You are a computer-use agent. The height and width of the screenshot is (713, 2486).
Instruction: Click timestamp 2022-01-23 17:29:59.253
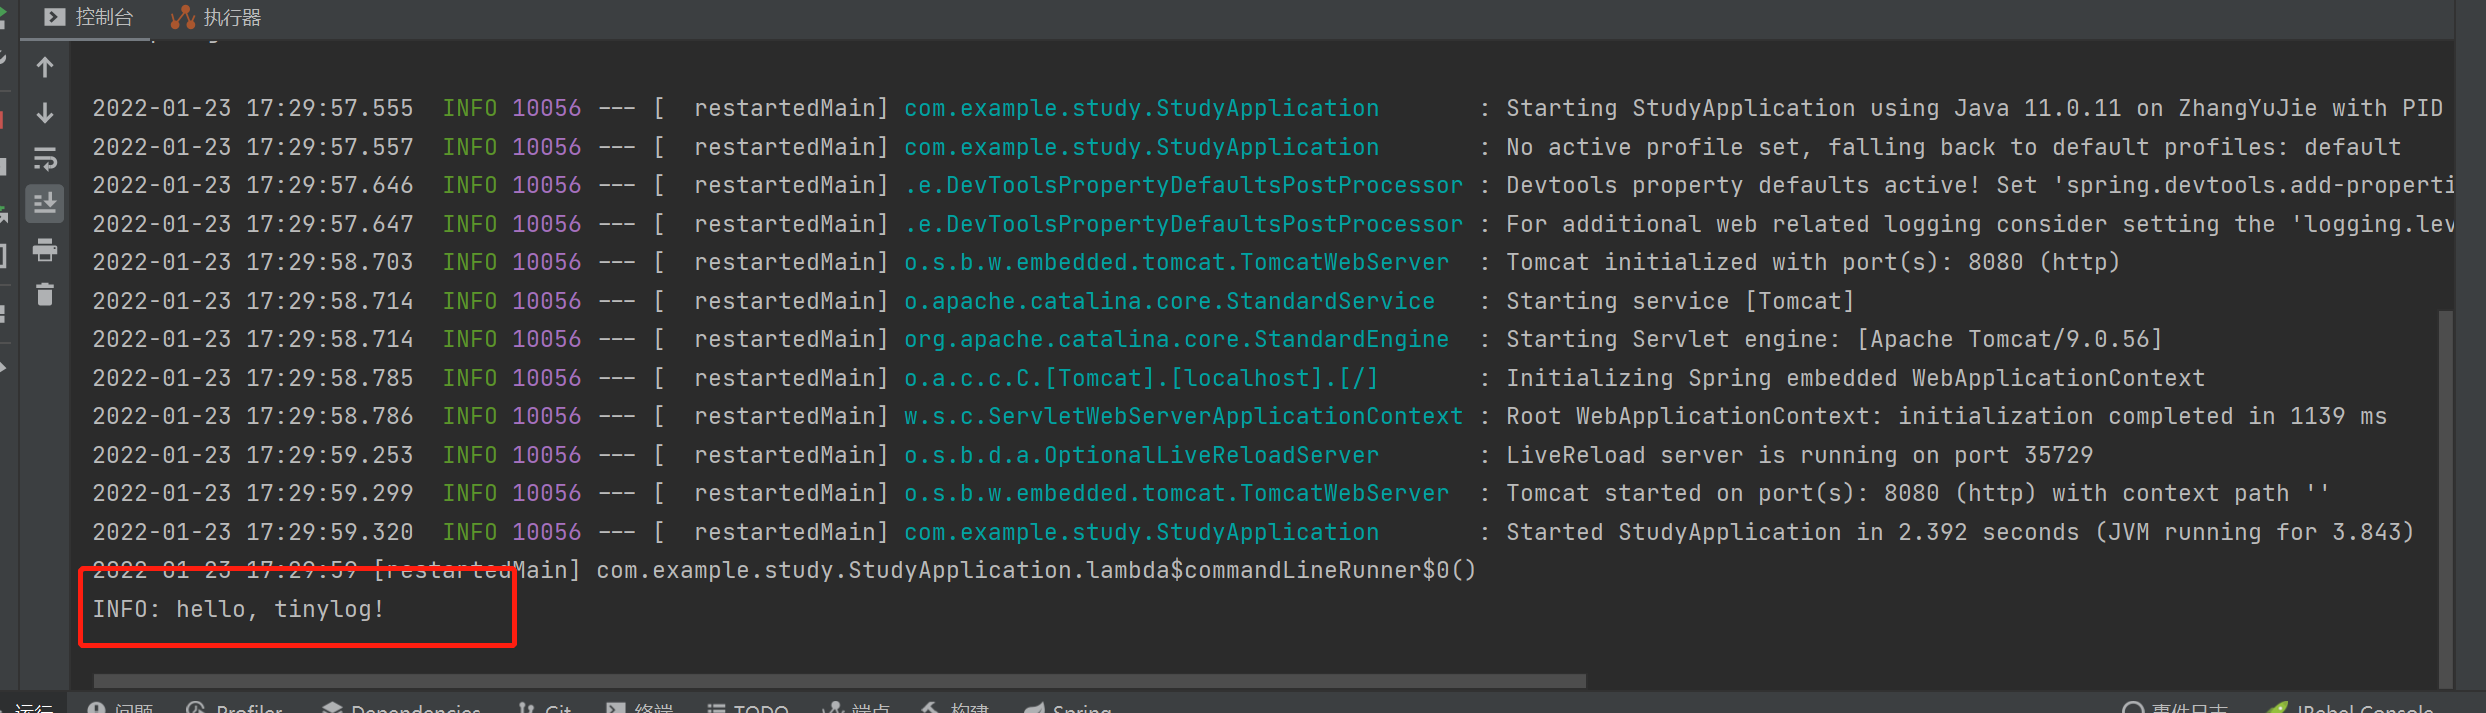tap(253, 455)
